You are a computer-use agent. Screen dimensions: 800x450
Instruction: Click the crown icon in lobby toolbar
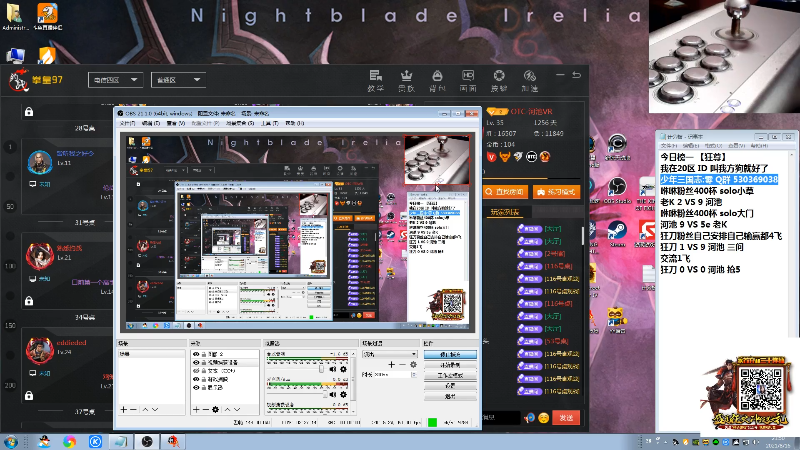pyautogui.click(x=406, y=81)
